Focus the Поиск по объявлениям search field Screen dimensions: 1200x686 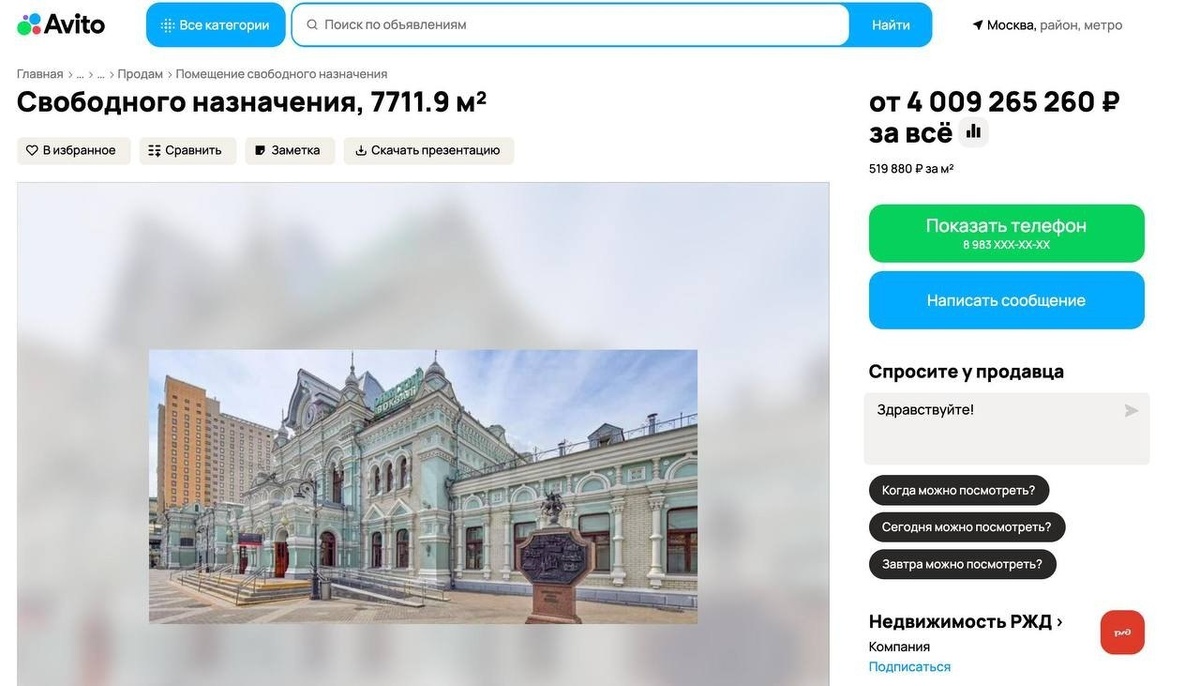[570, 25]
